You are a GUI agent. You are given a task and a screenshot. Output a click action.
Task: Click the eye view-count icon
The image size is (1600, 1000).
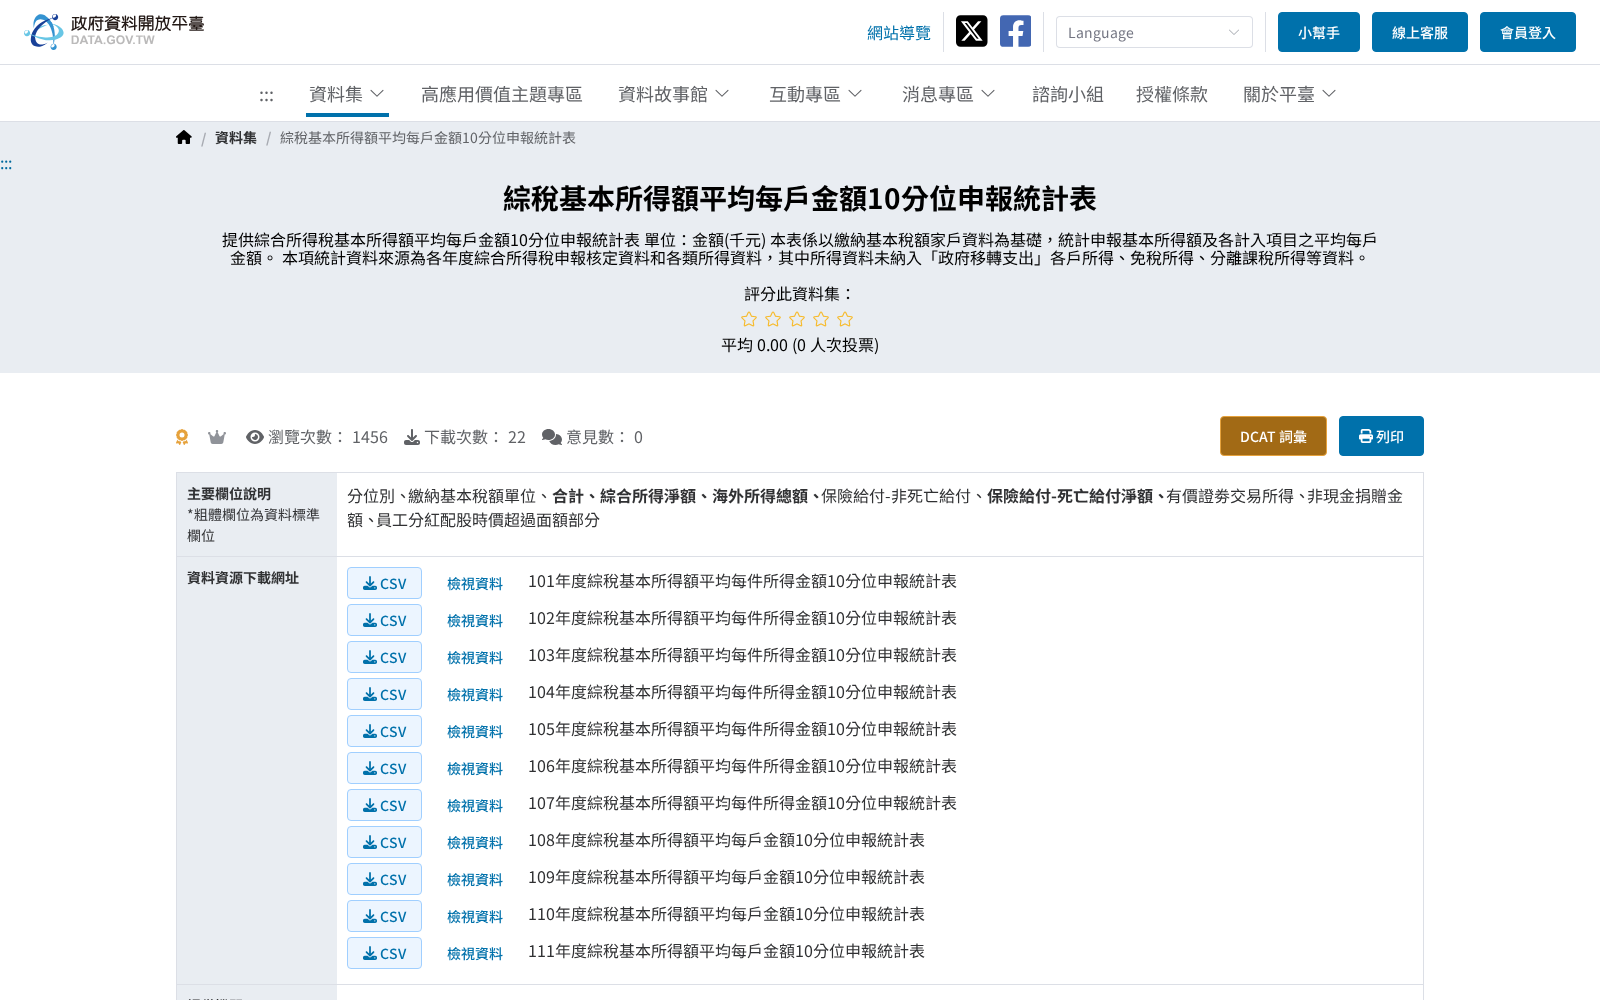point(255,437)
